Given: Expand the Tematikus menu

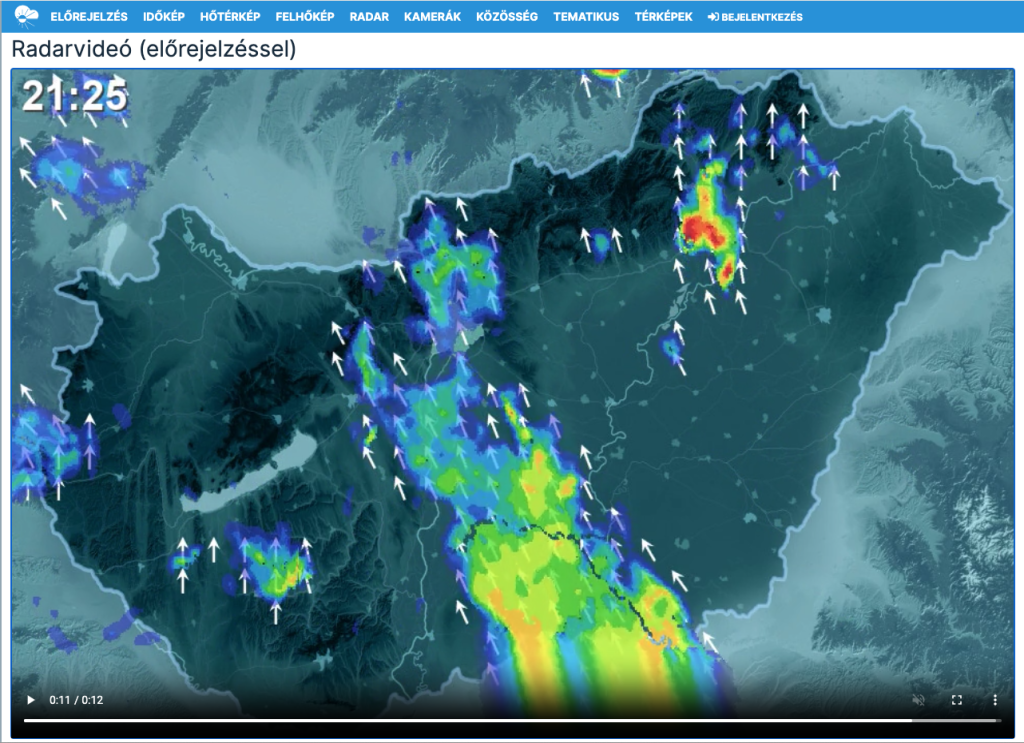Looking at the screenshot, I should coord(586,17).
